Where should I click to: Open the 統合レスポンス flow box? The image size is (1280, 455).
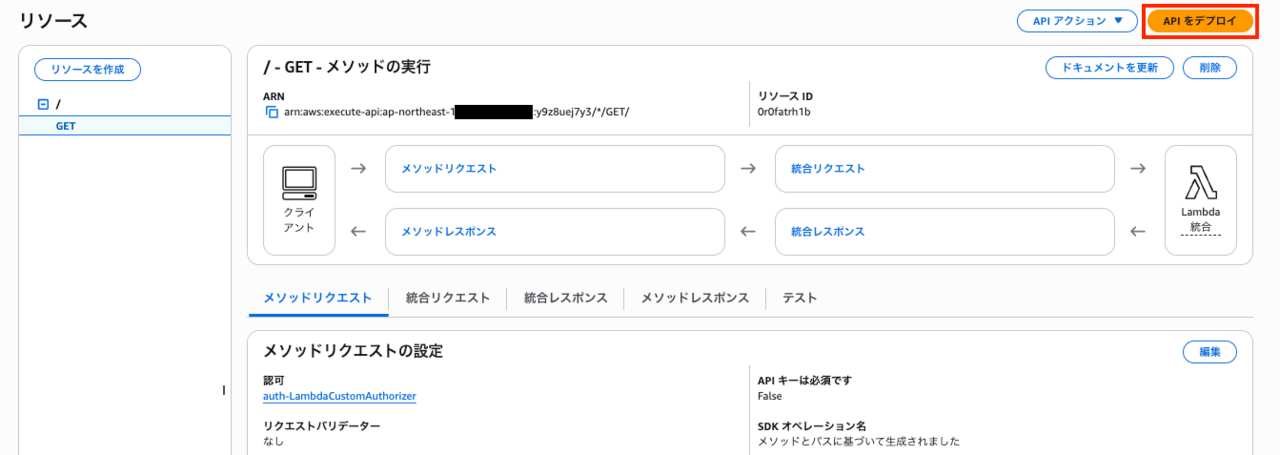(944, 231)
